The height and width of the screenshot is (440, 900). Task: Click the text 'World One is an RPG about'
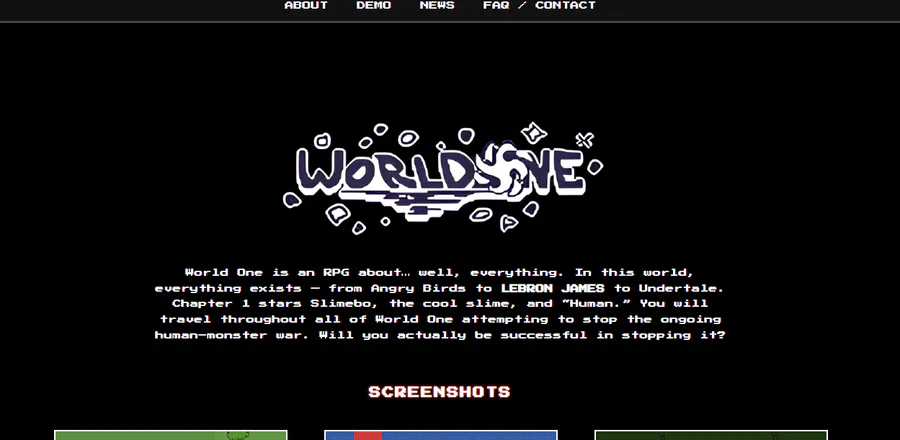click(x=293, y=272)
